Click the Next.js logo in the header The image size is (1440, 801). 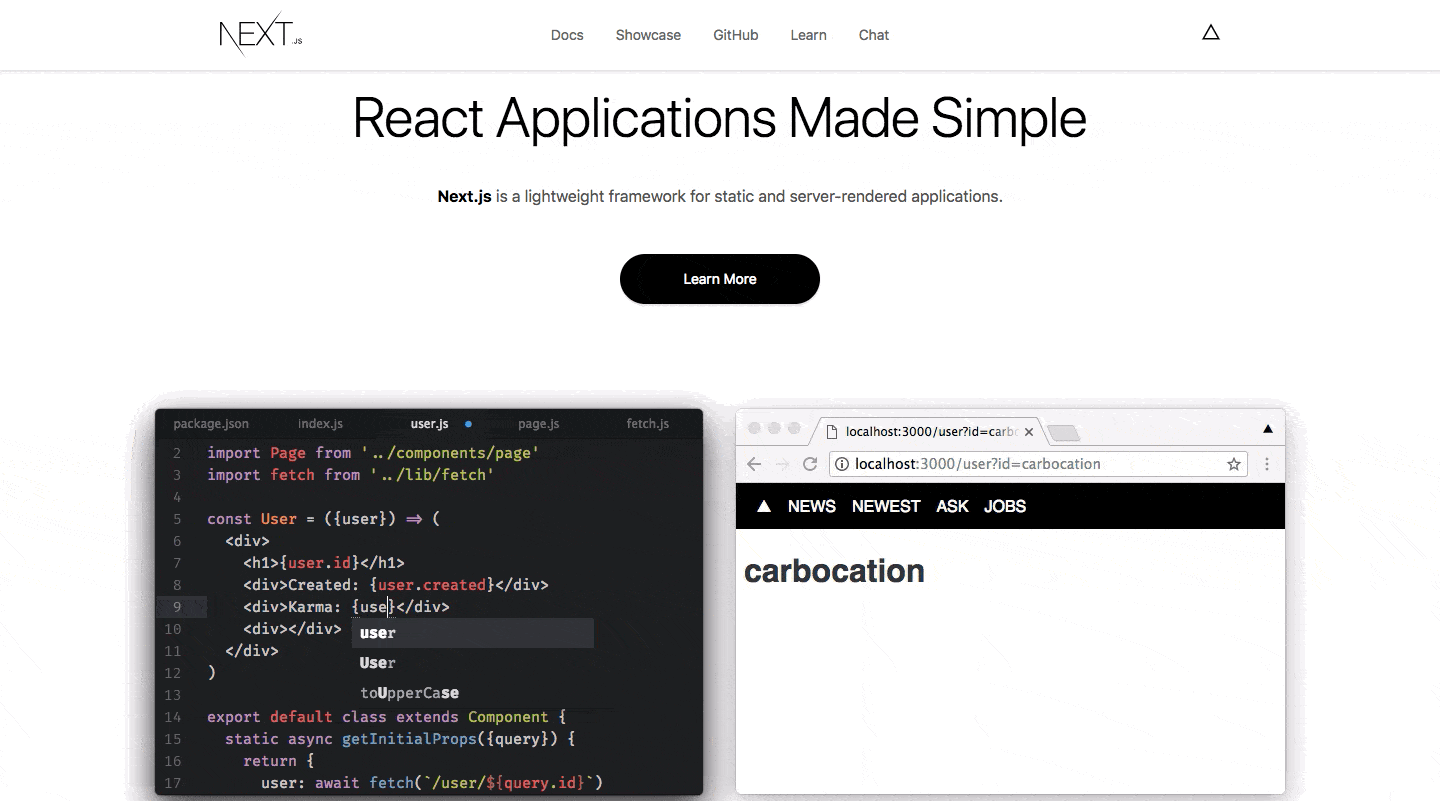pos(260,34)
